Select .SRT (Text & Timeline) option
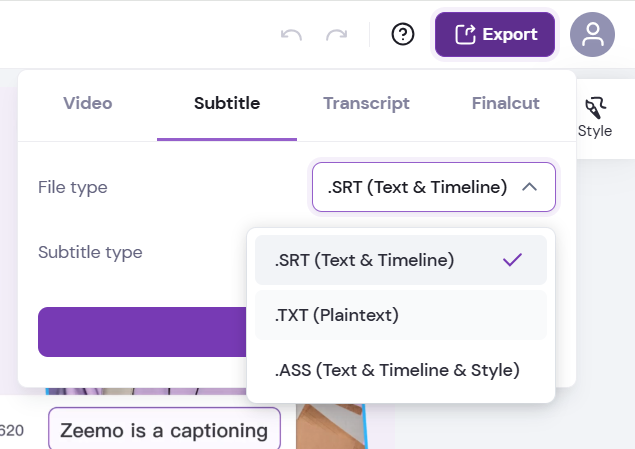The width and height of the screenshot is (635, 449). 365,260
